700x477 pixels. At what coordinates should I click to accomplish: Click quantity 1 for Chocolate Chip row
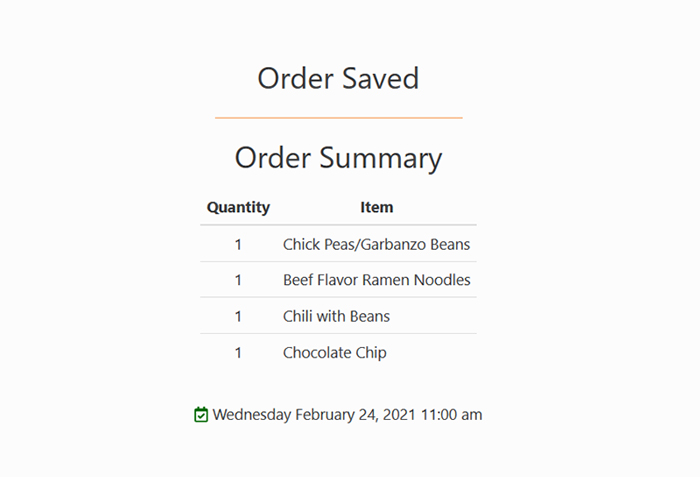[238, 353]
